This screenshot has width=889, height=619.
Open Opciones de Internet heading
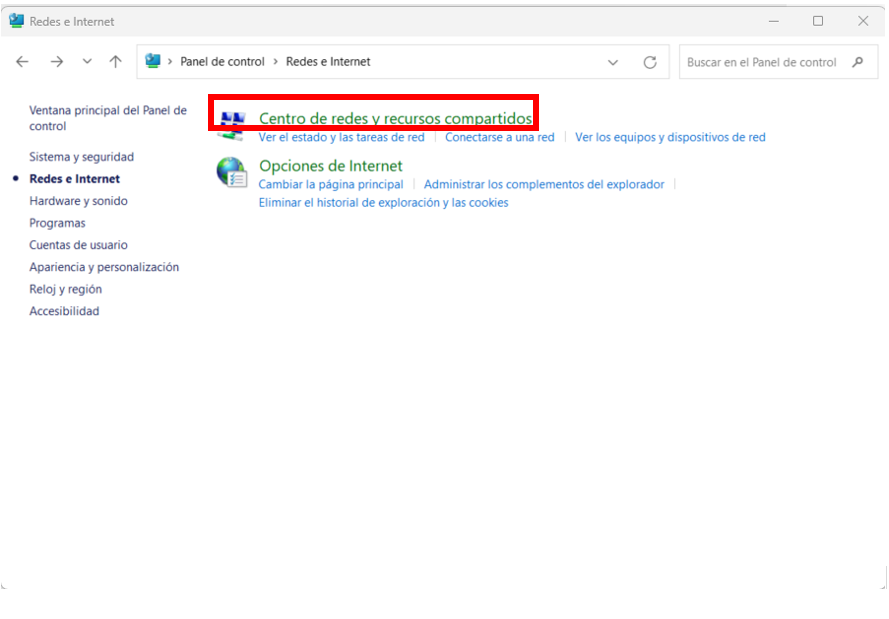pyautogui.click(x=331, y=166)
